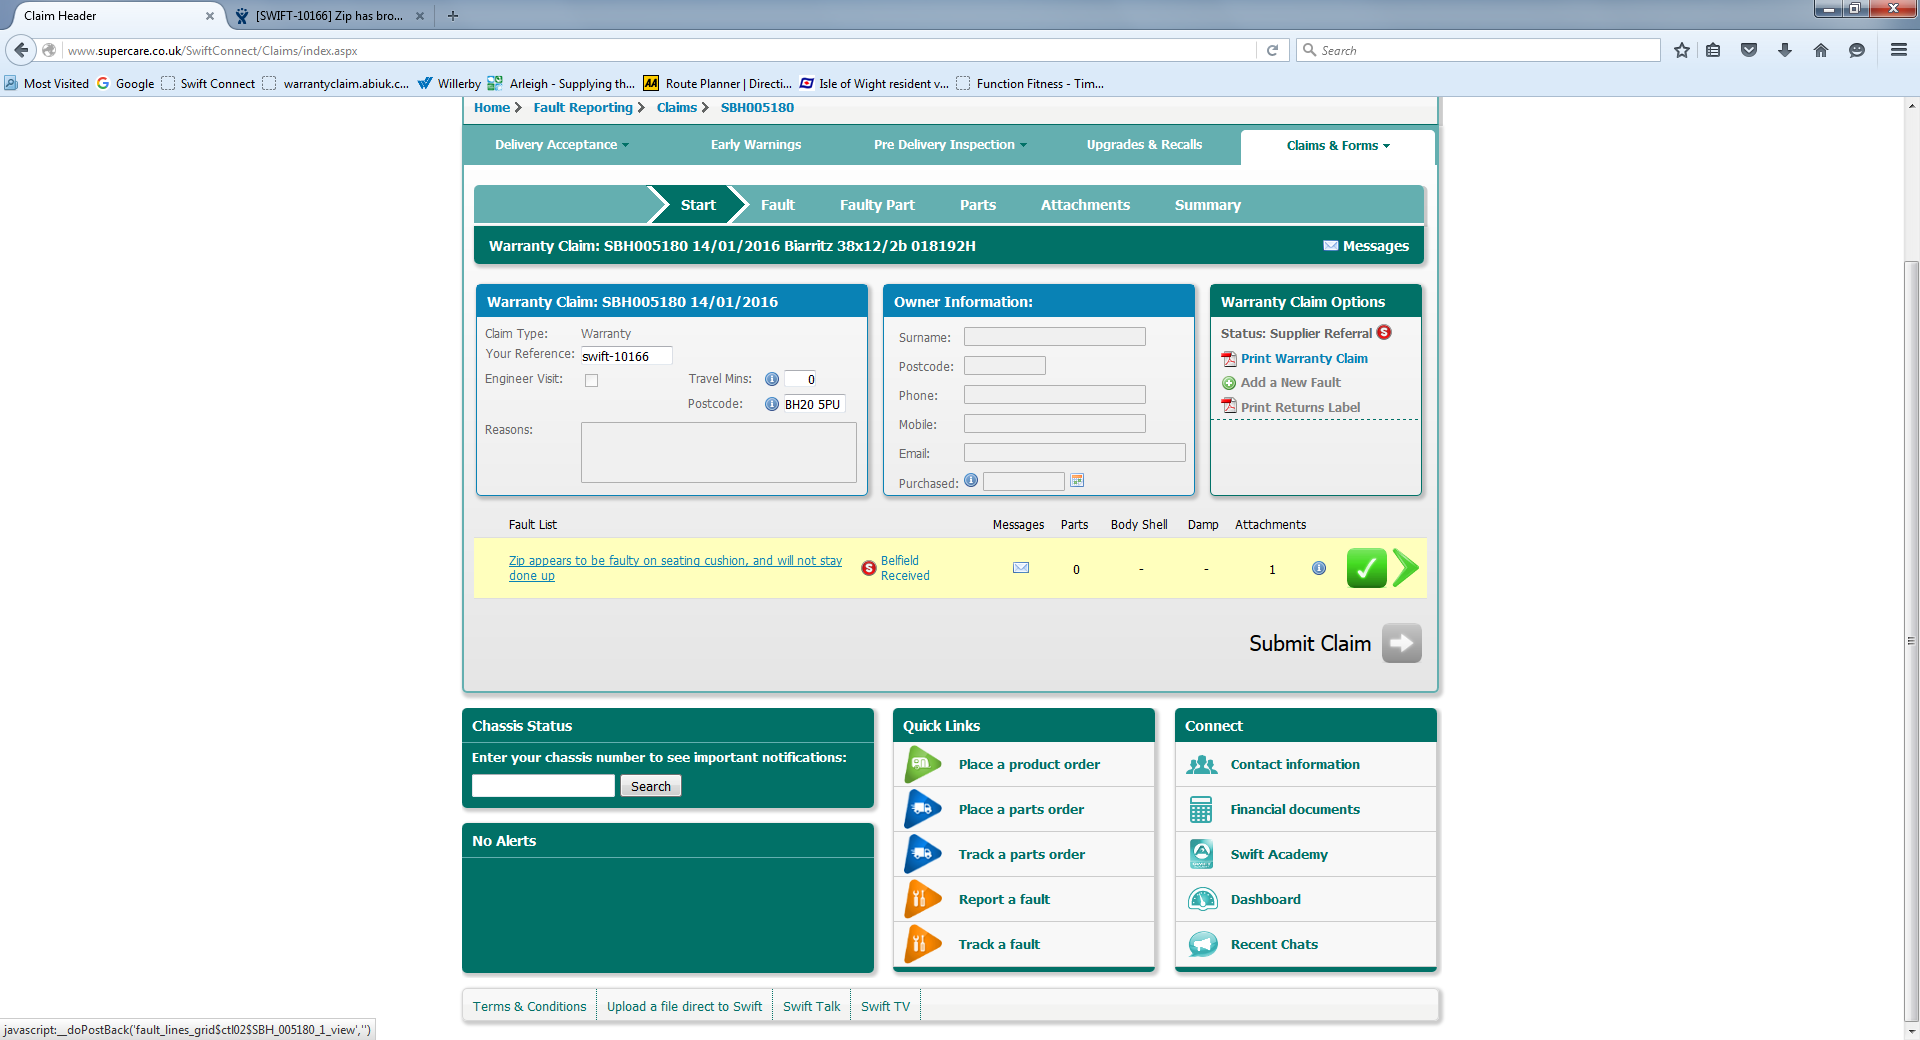Click Upload a file direct to Swift
Screen dimensions: 1920x1040
coord(684,1006)
